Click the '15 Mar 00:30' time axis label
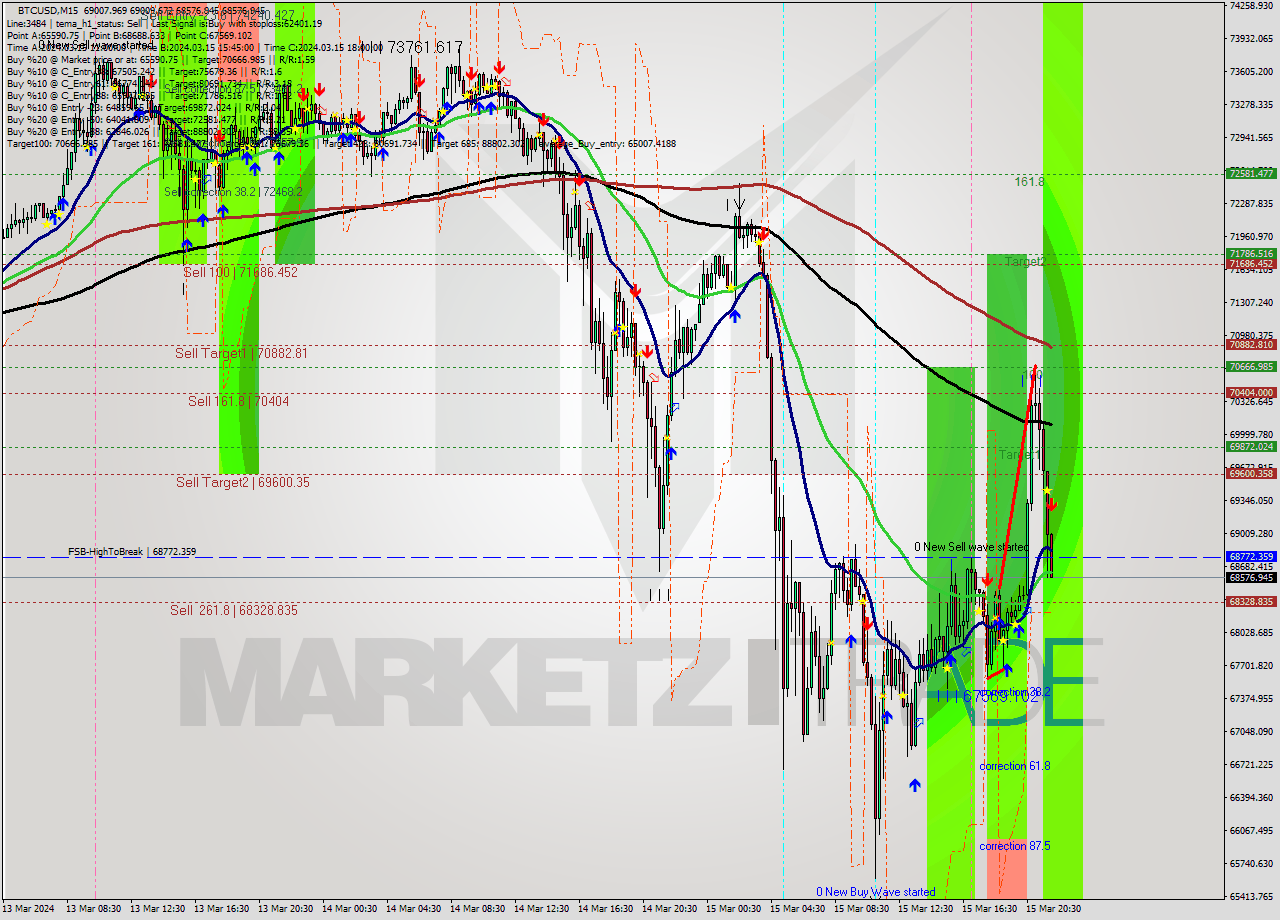 [734, 909]
